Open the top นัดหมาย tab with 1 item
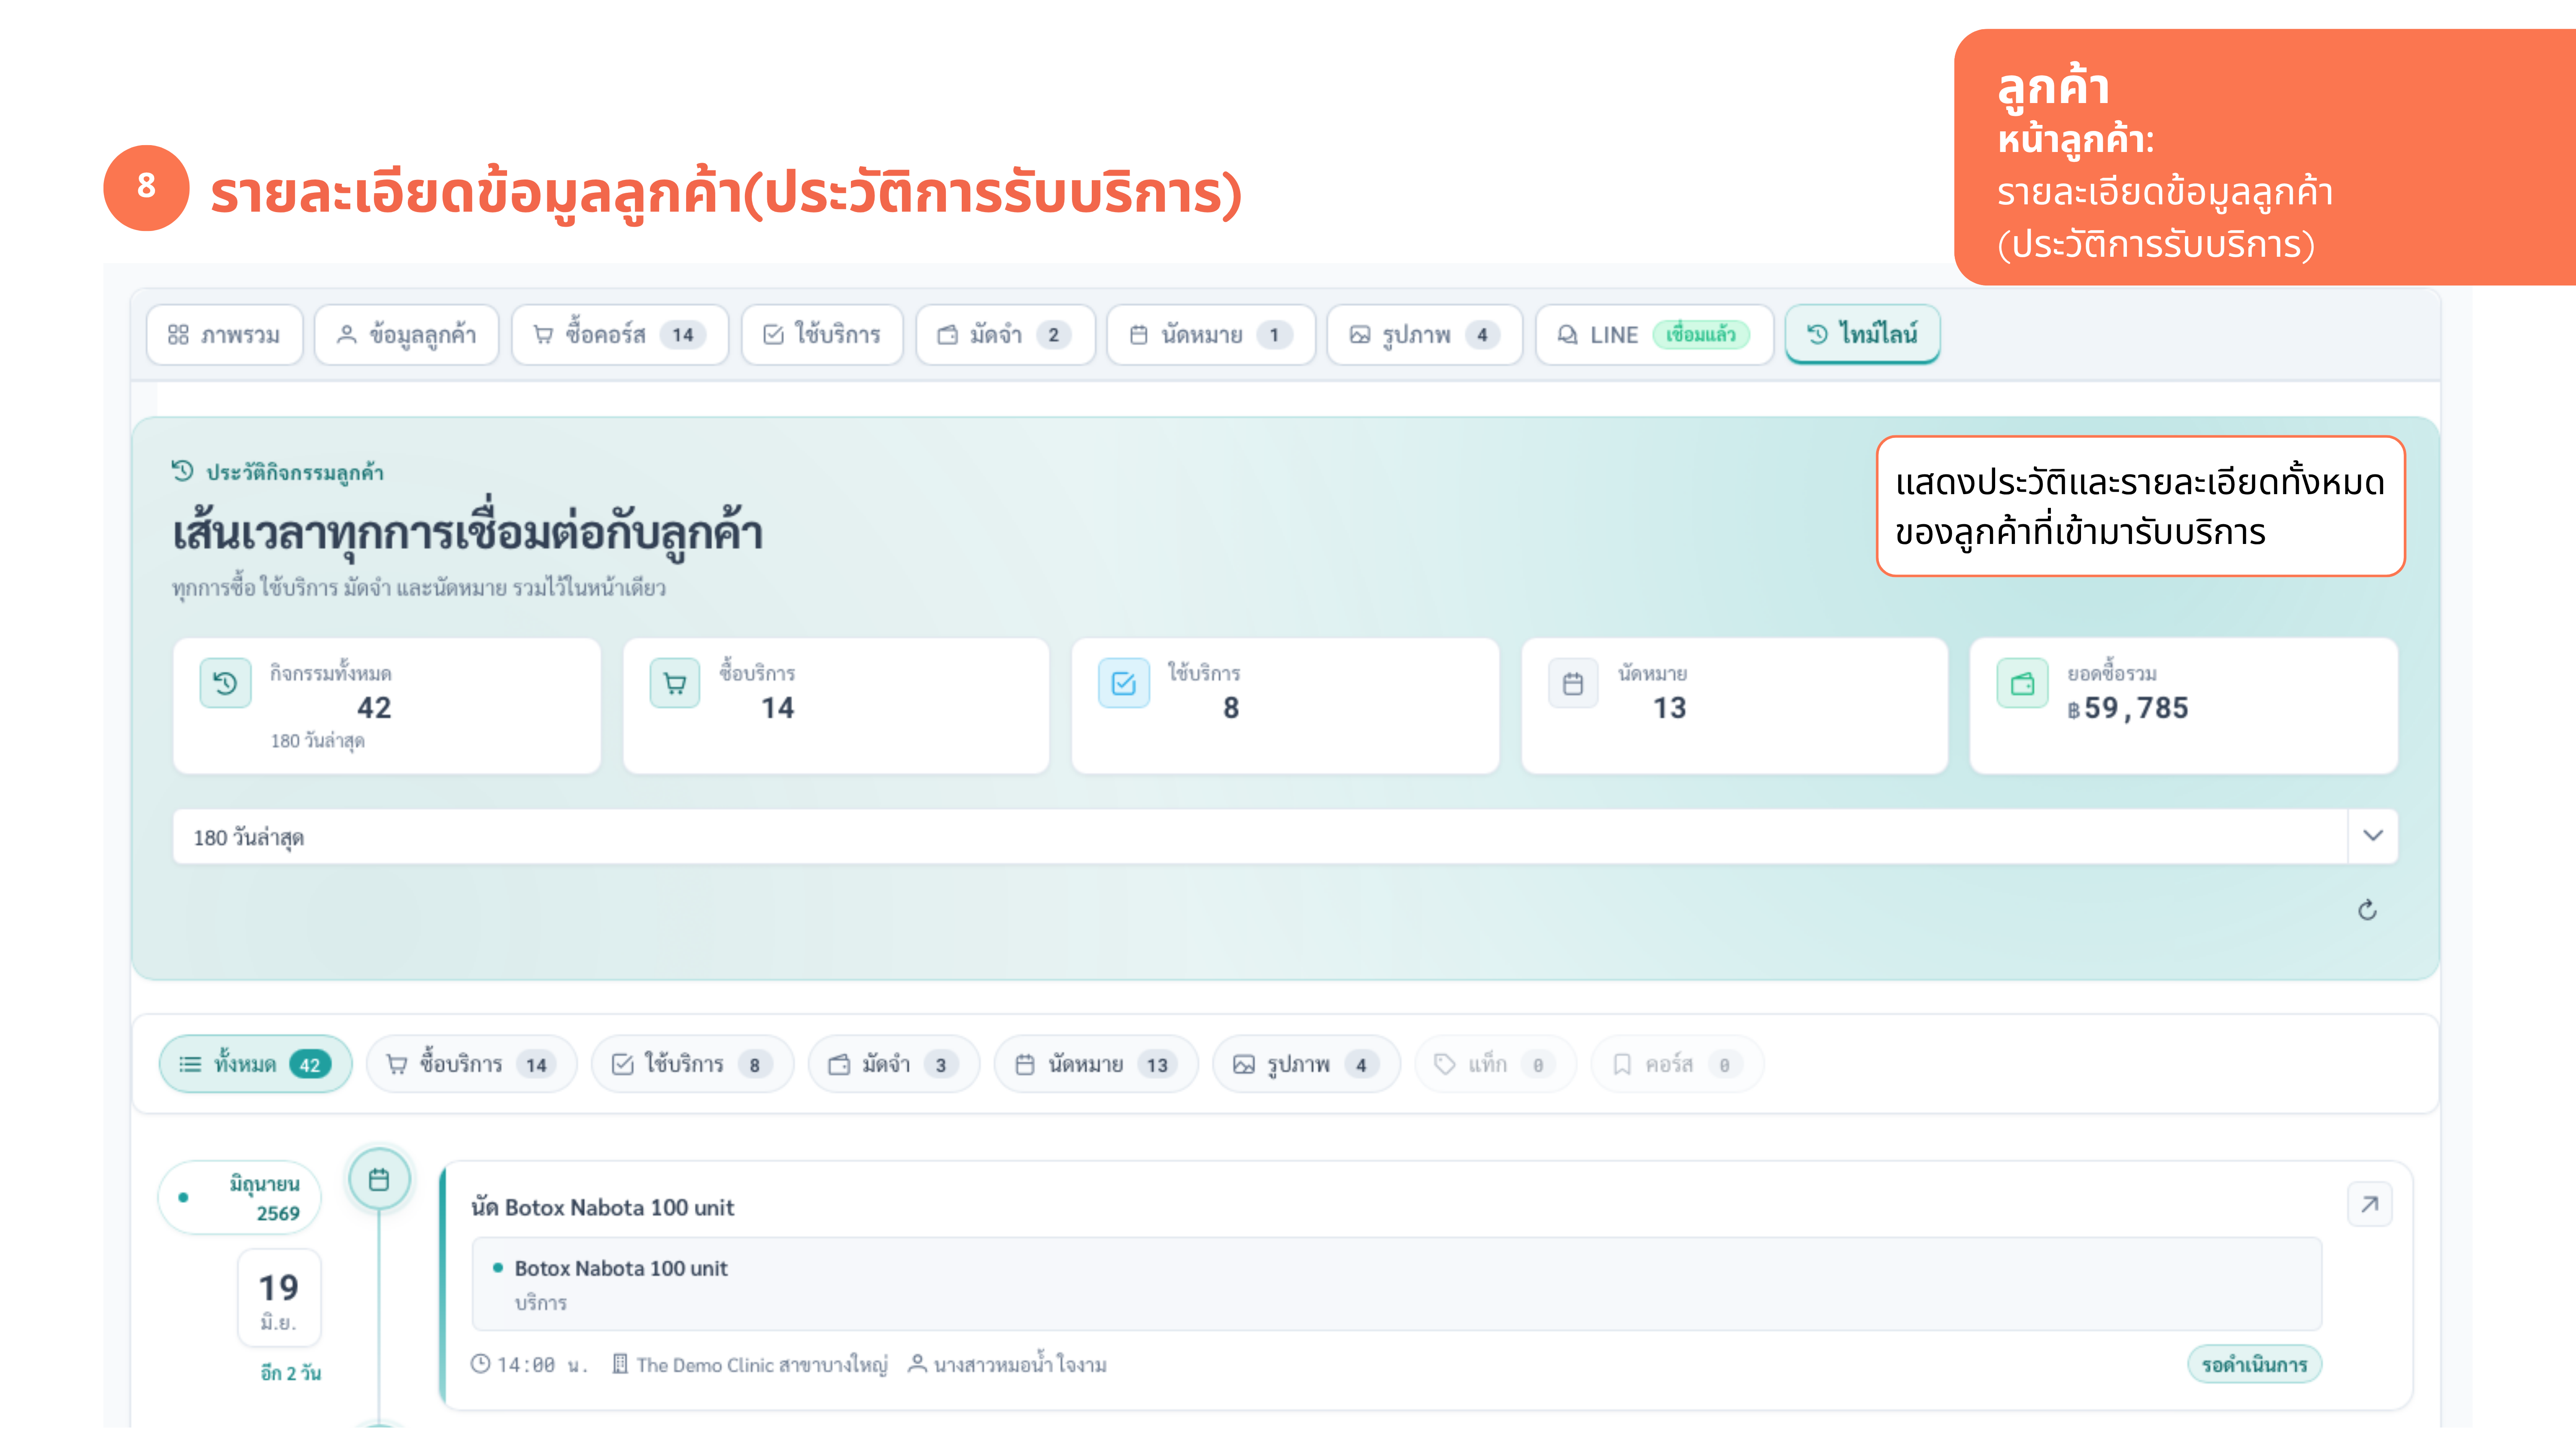 (x=1211, y=335)
